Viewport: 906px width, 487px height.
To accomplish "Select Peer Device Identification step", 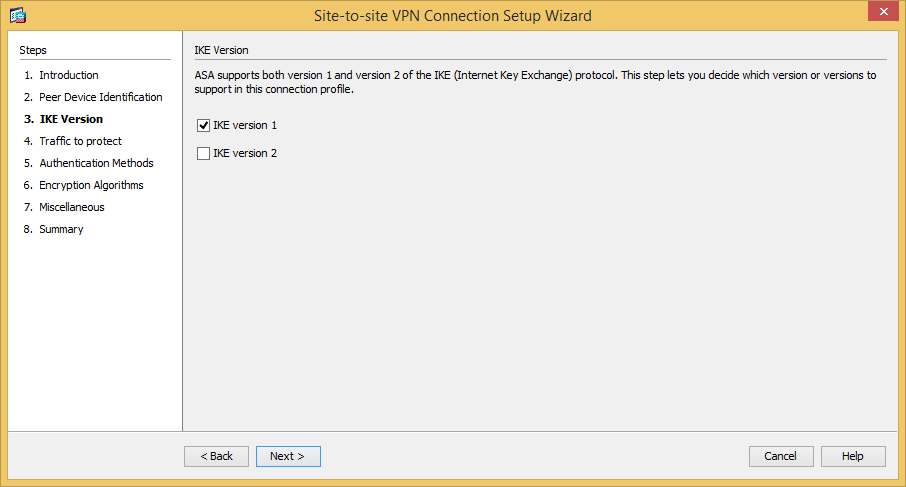I will pos(93,97).
